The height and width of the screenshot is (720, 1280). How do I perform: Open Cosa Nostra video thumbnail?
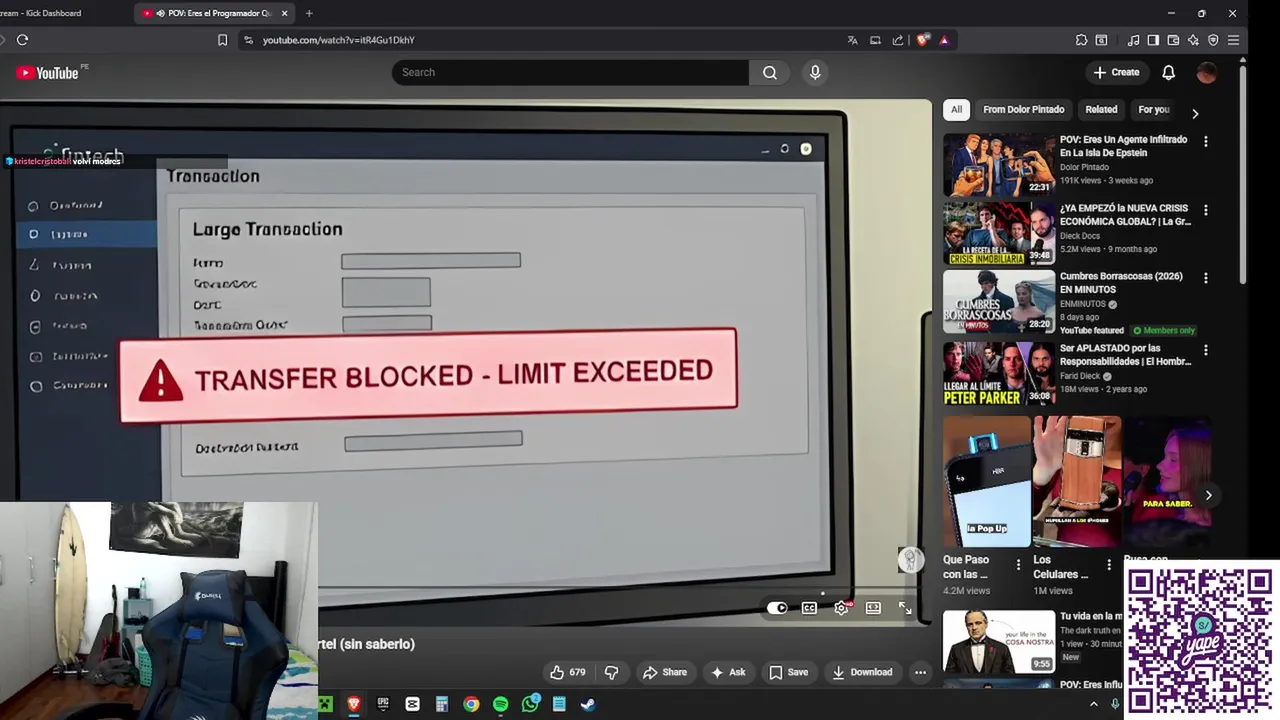point(999,641)
